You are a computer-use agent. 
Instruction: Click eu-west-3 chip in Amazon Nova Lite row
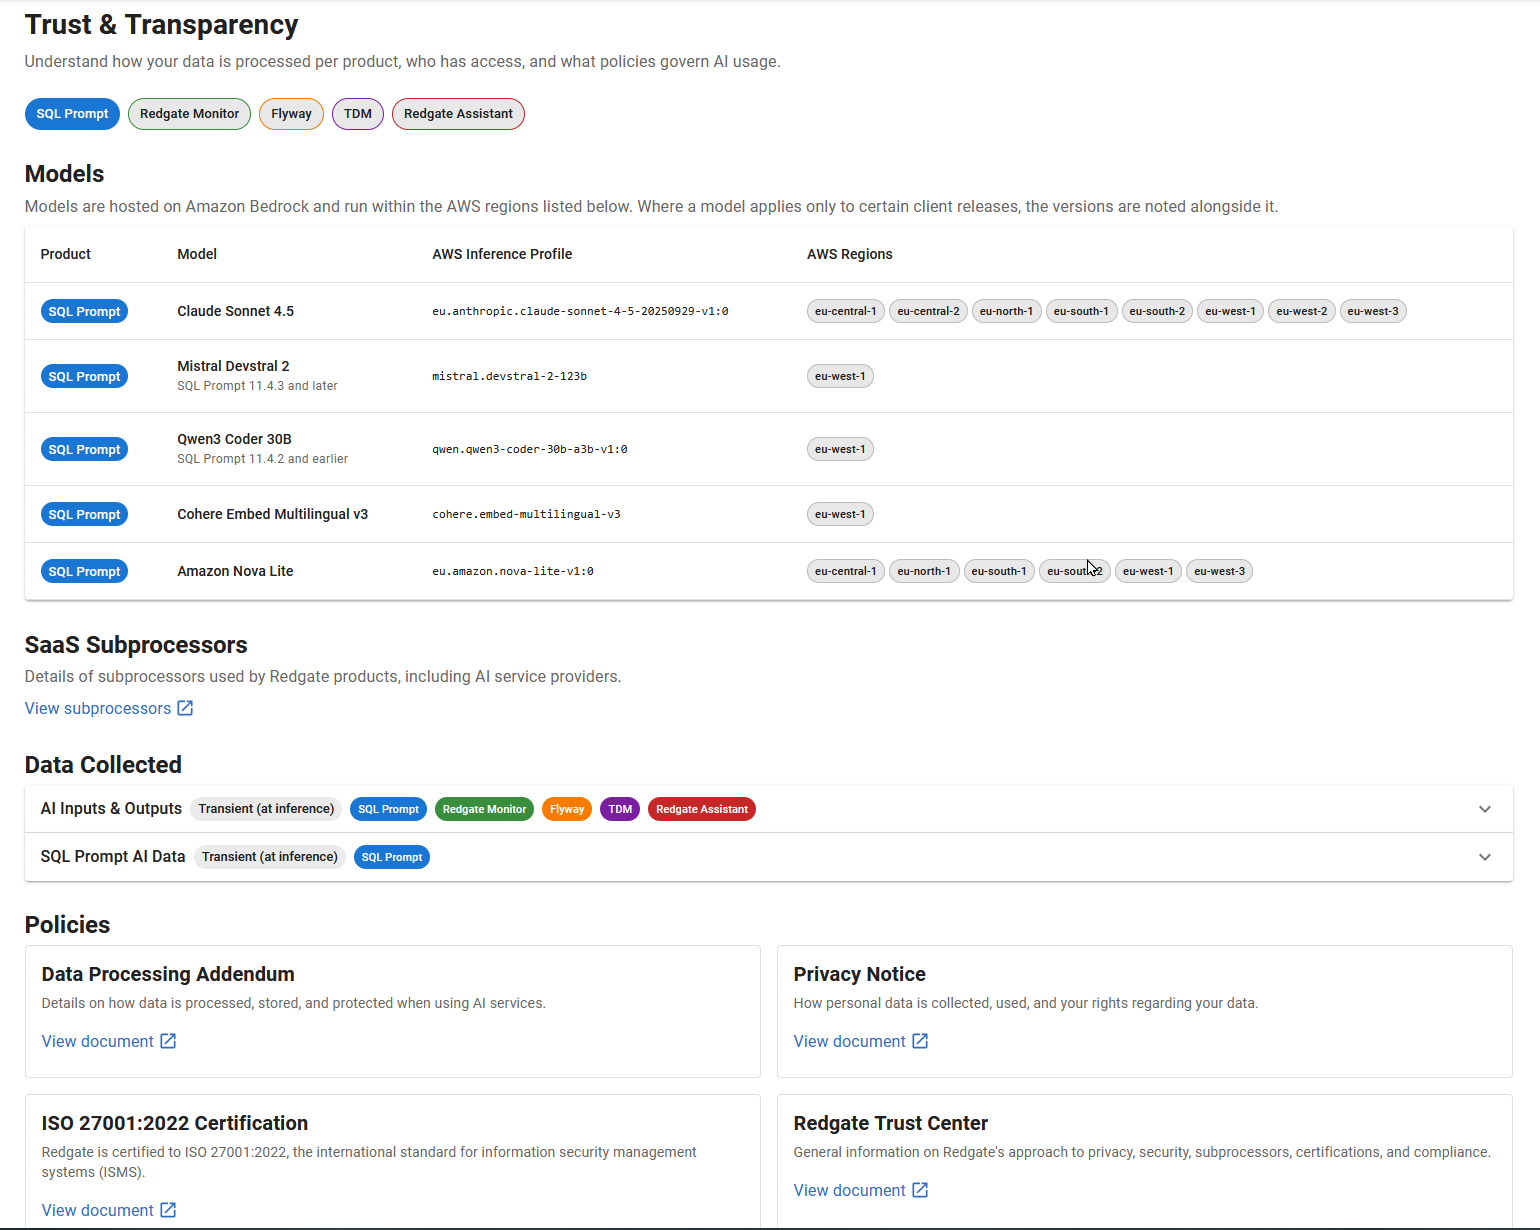point(1220,571)
